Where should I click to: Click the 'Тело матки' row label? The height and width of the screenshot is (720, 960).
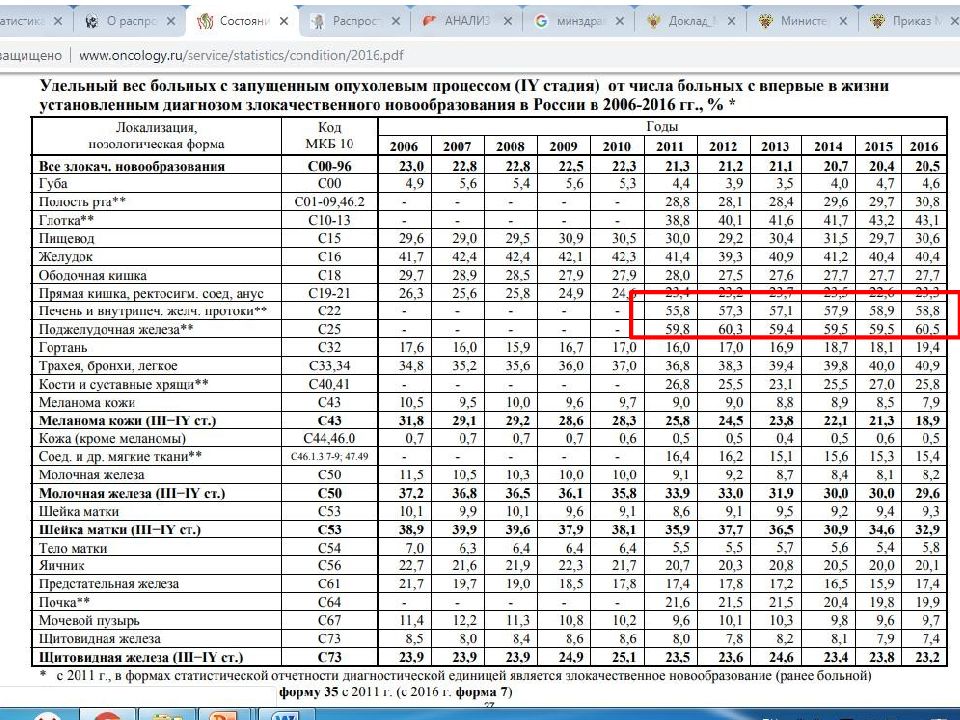[x=73, y=548]
